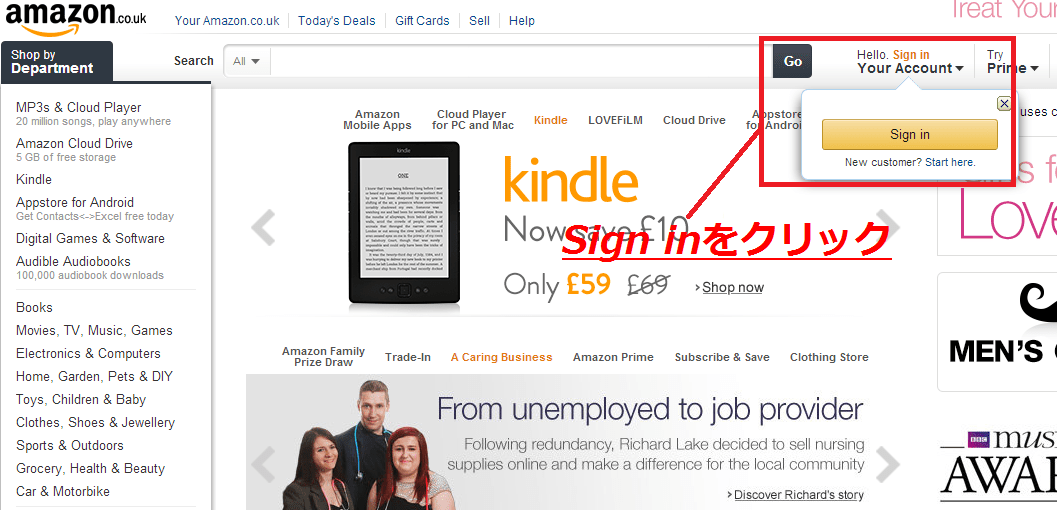Go to next slide on business story banner
The height and width of the screenshot is (510, 1057).
[x=888, y=464]
